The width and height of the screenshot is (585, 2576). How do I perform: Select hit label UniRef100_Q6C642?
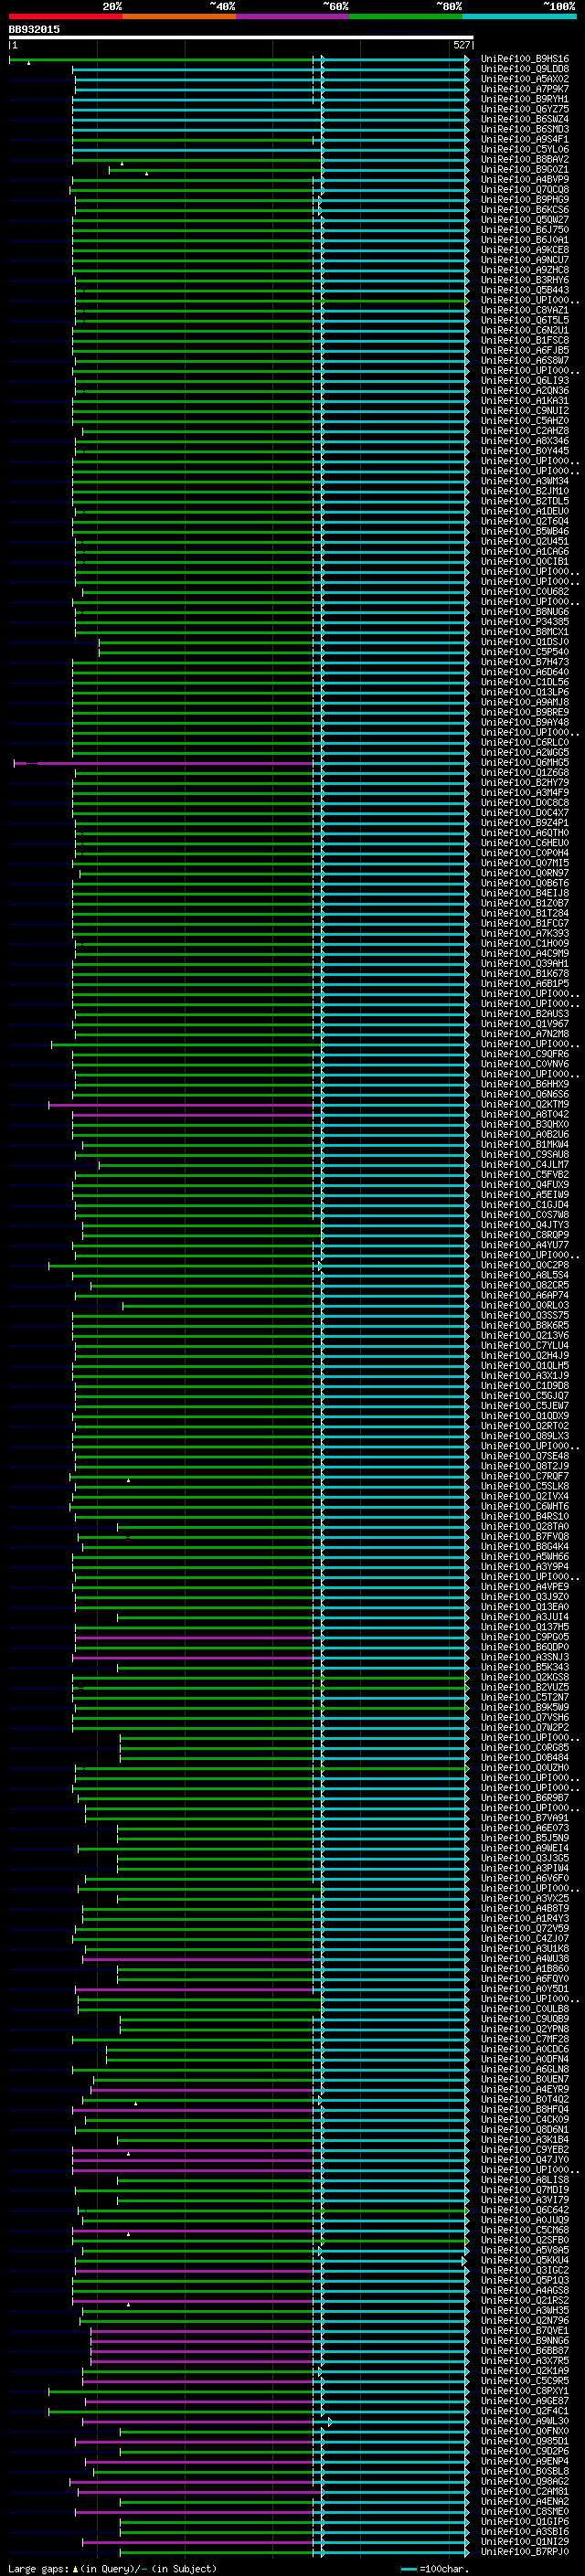click(x=525, y=2210)
